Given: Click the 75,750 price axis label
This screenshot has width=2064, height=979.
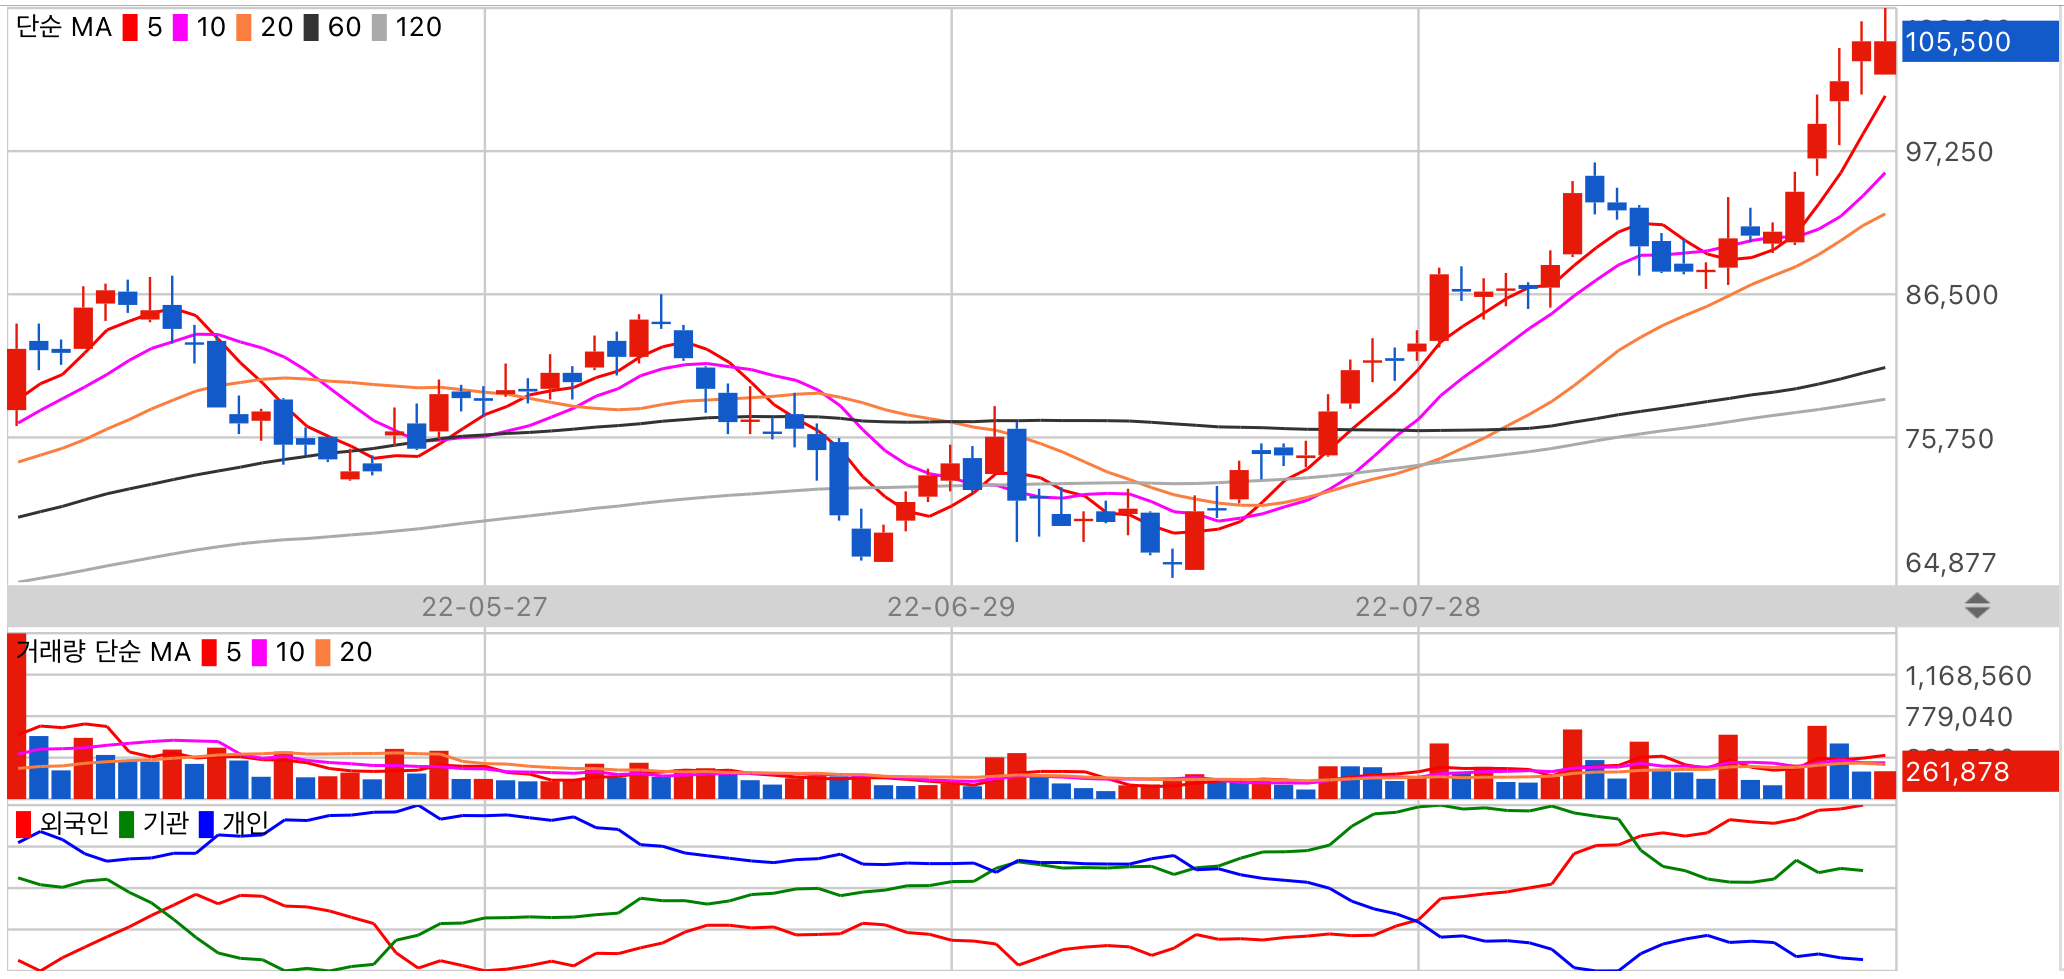Looking at the screenshot, I should click(1949, 439).
